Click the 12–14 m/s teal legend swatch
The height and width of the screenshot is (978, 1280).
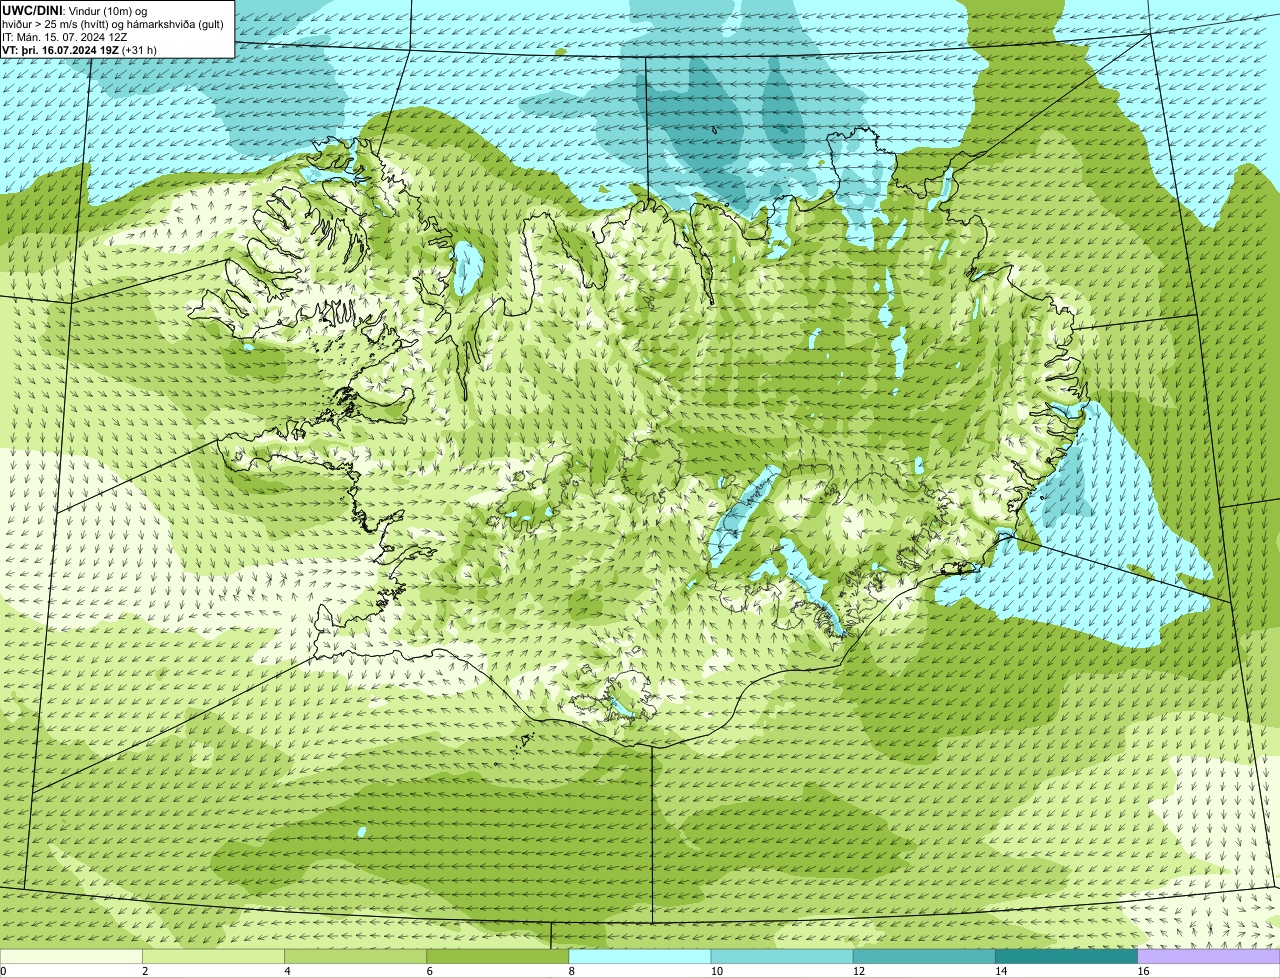924,957
